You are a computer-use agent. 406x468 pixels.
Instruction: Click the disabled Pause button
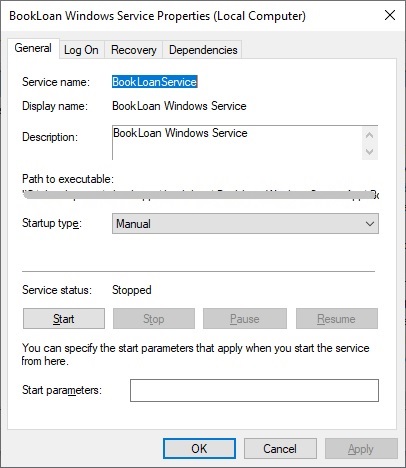pos(245,319)
